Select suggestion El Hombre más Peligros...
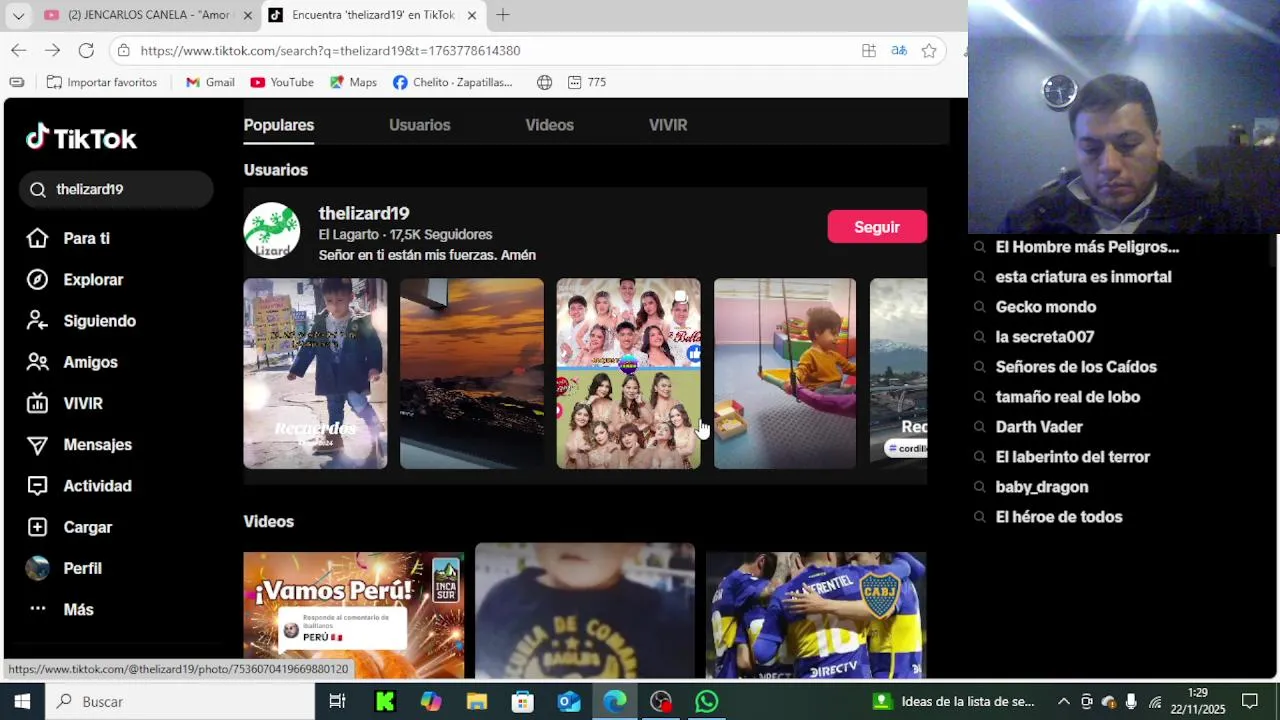This screenshot has width=1280, height=720. pos(1087,247)
